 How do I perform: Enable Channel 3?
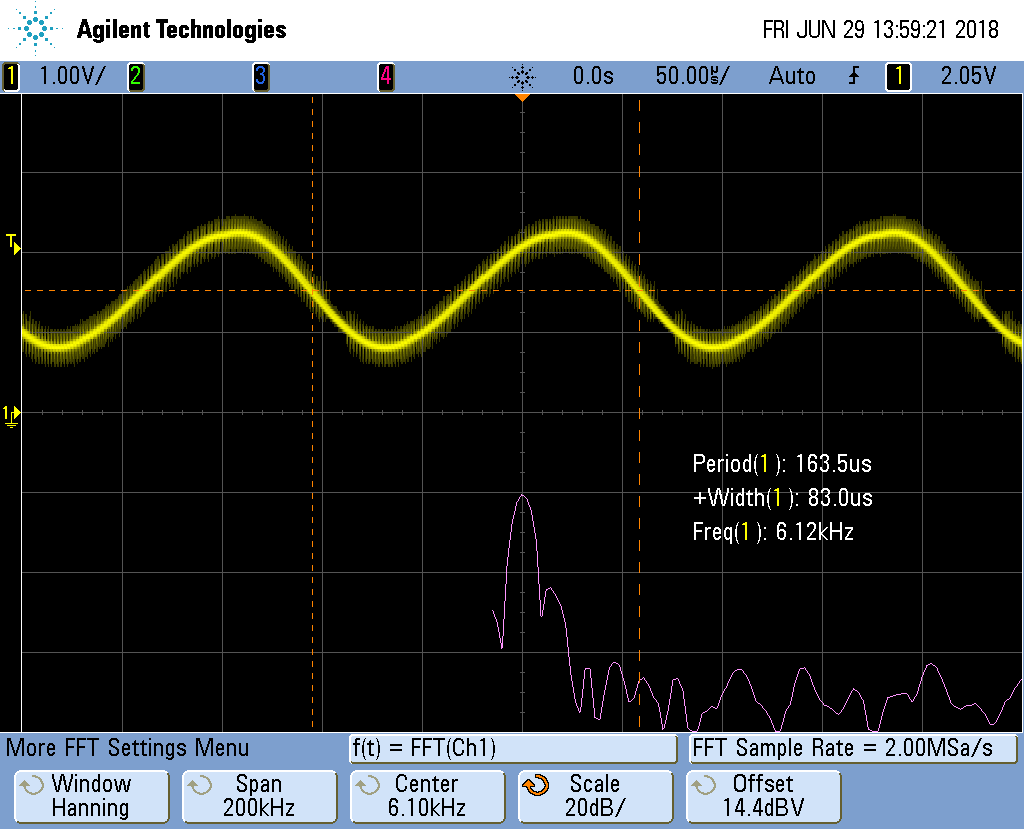(261, 76)
